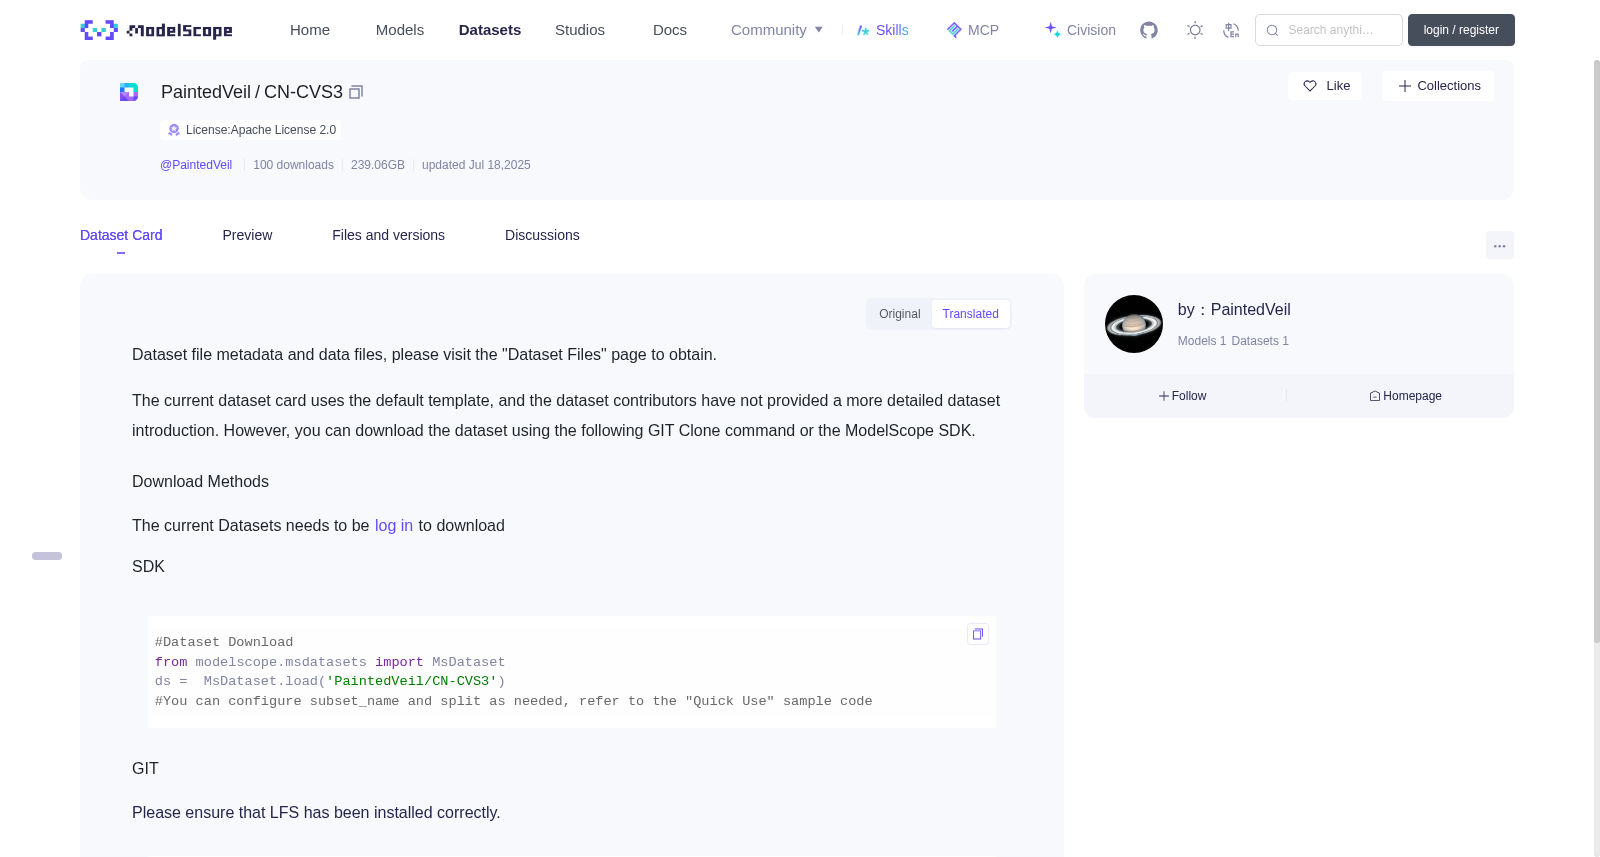Click the '239.06GB' size text
1600x857 pixels.
[378, 165]
